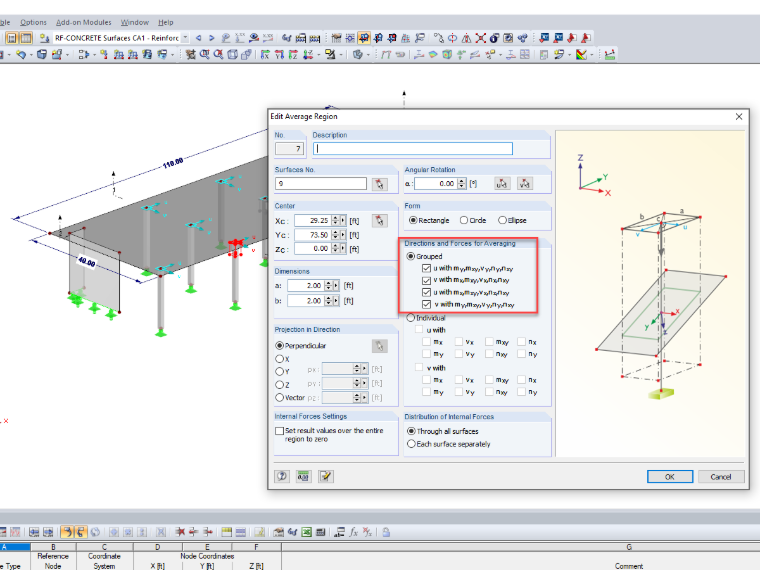Open the Help menu
The width and height of the screenshot is (760, 570).
[165, 22]
